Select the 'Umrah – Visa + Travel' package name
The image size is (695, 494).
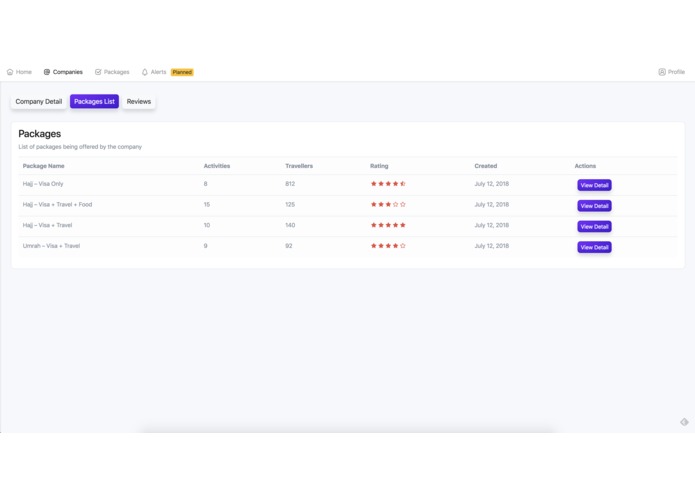click(51, 246)
